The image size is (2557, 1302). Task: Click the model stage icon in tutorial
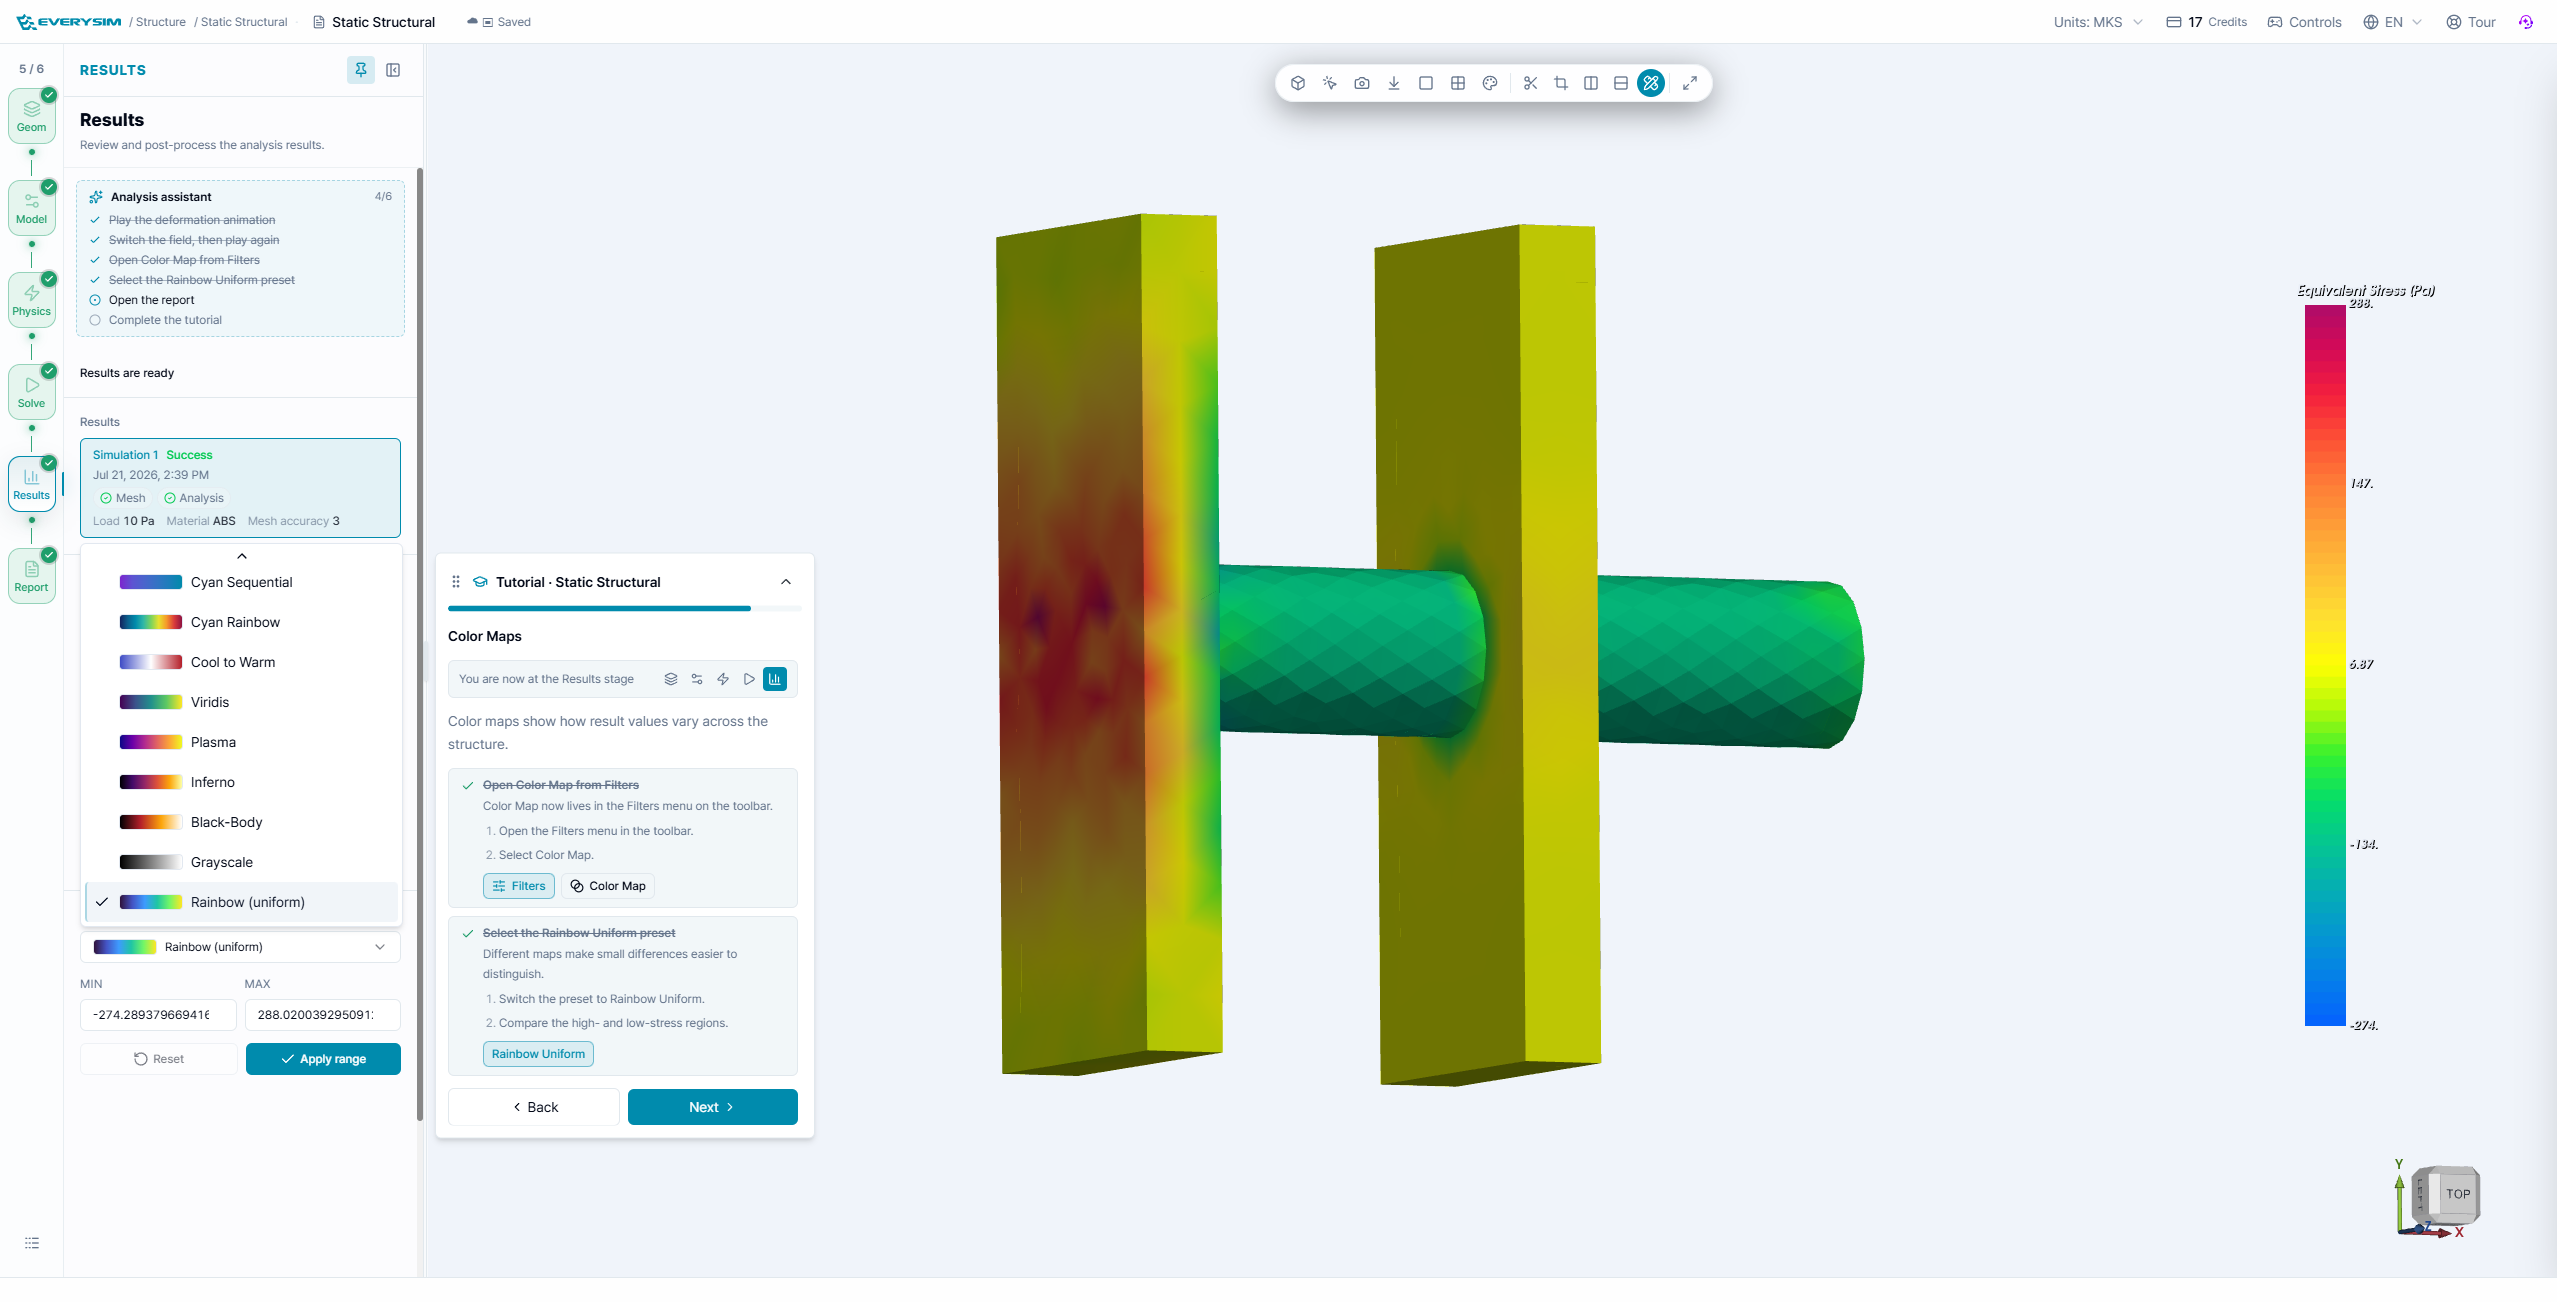pyautogui.click(x=697, y=679)
